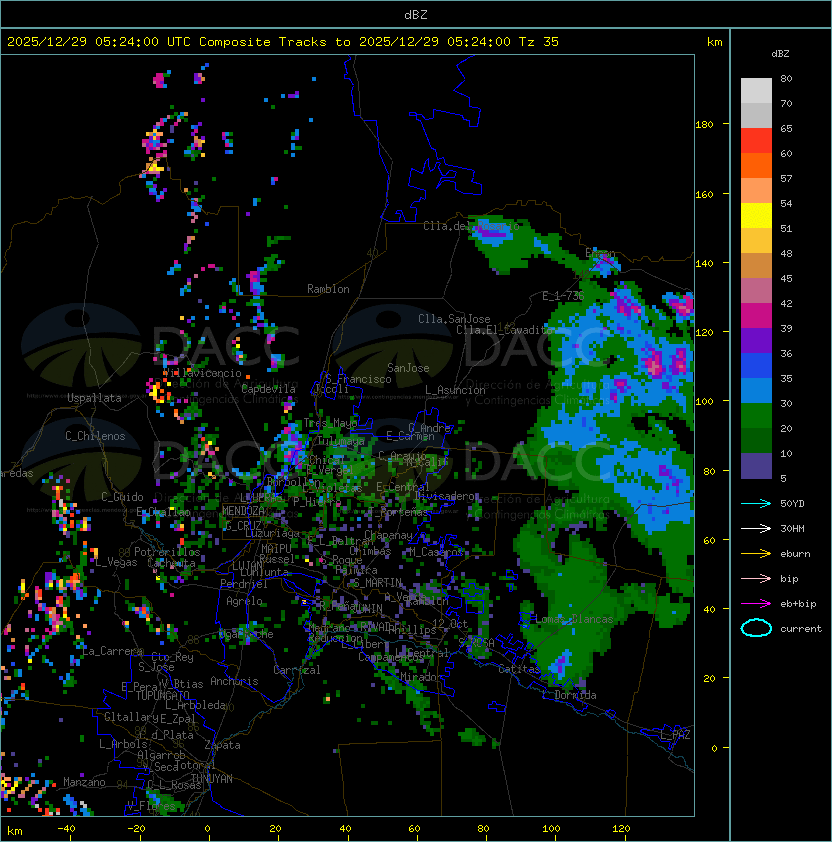This screenshot has height=842, width=832.
Task: Click the 'Tres_Mayo' map label
Action: (x=330, y=423)
